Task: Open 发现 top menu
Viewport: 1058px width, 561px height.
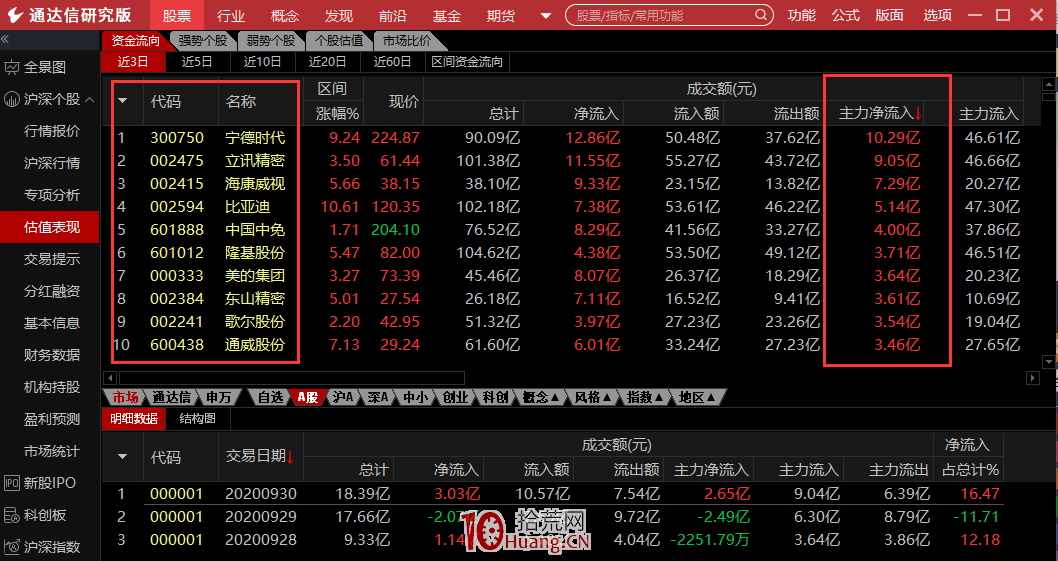Action: pos(339,16)
